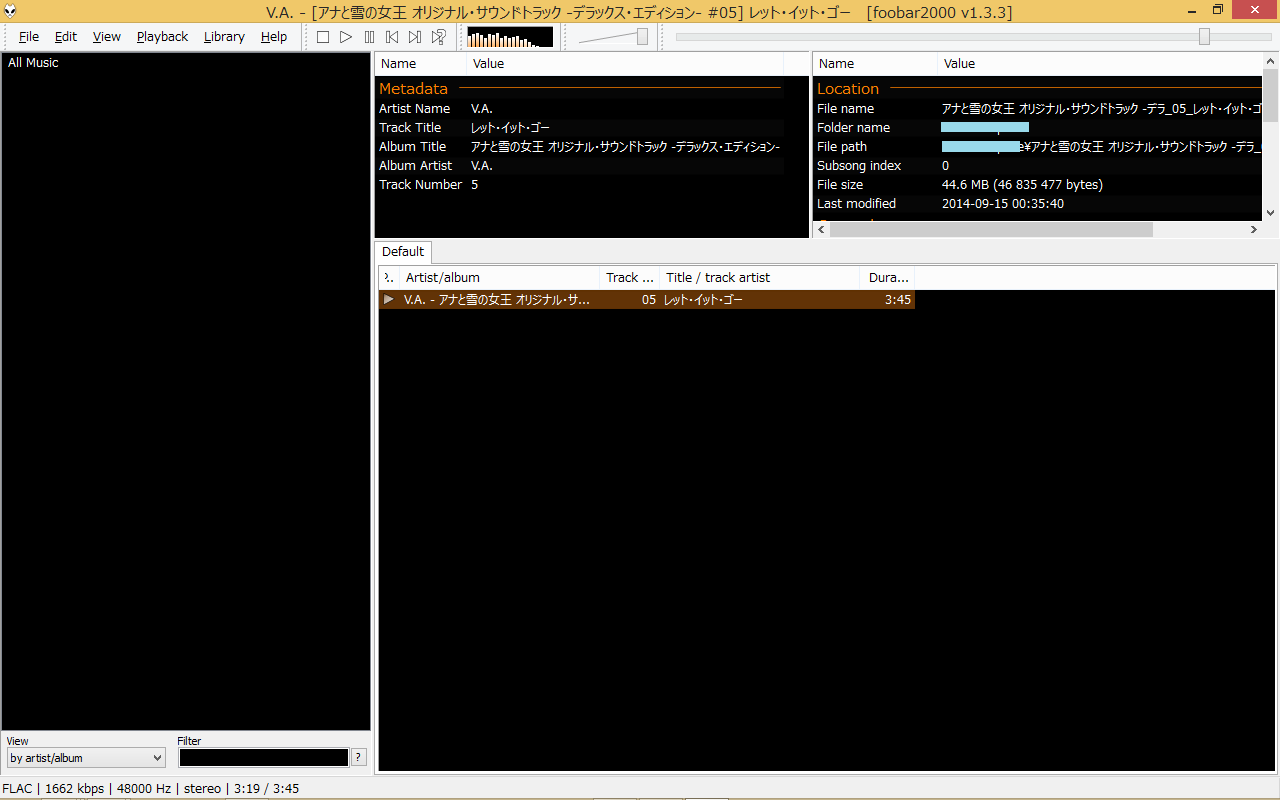Play a random track
The height and width of the screenshot is (800, 1280).
tap(438, 37)
